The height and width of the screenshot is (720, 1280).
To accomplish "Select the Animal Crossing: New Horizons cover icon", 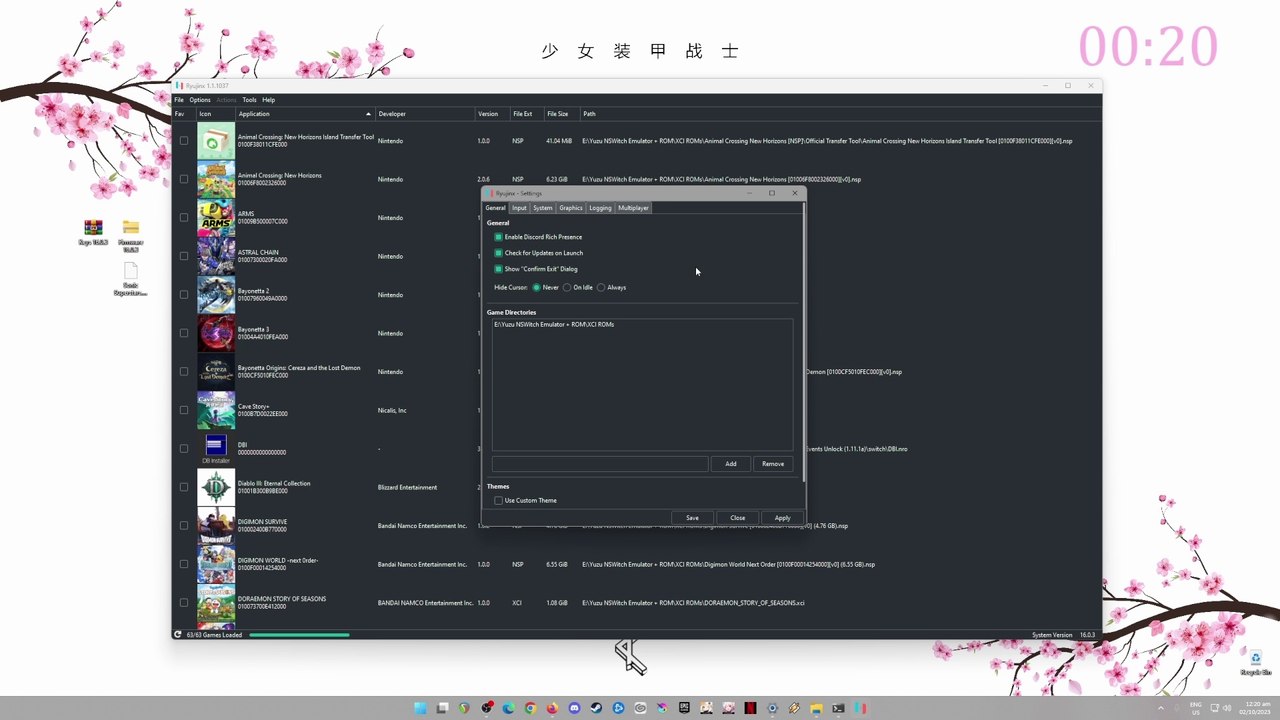I will [x=216, y=179].
